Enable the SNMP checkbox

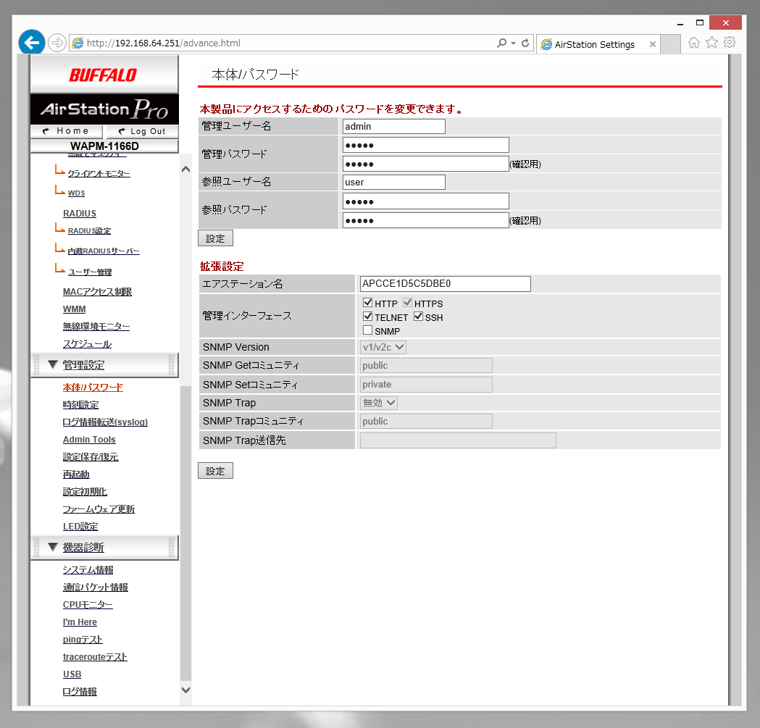coord(368,330)
